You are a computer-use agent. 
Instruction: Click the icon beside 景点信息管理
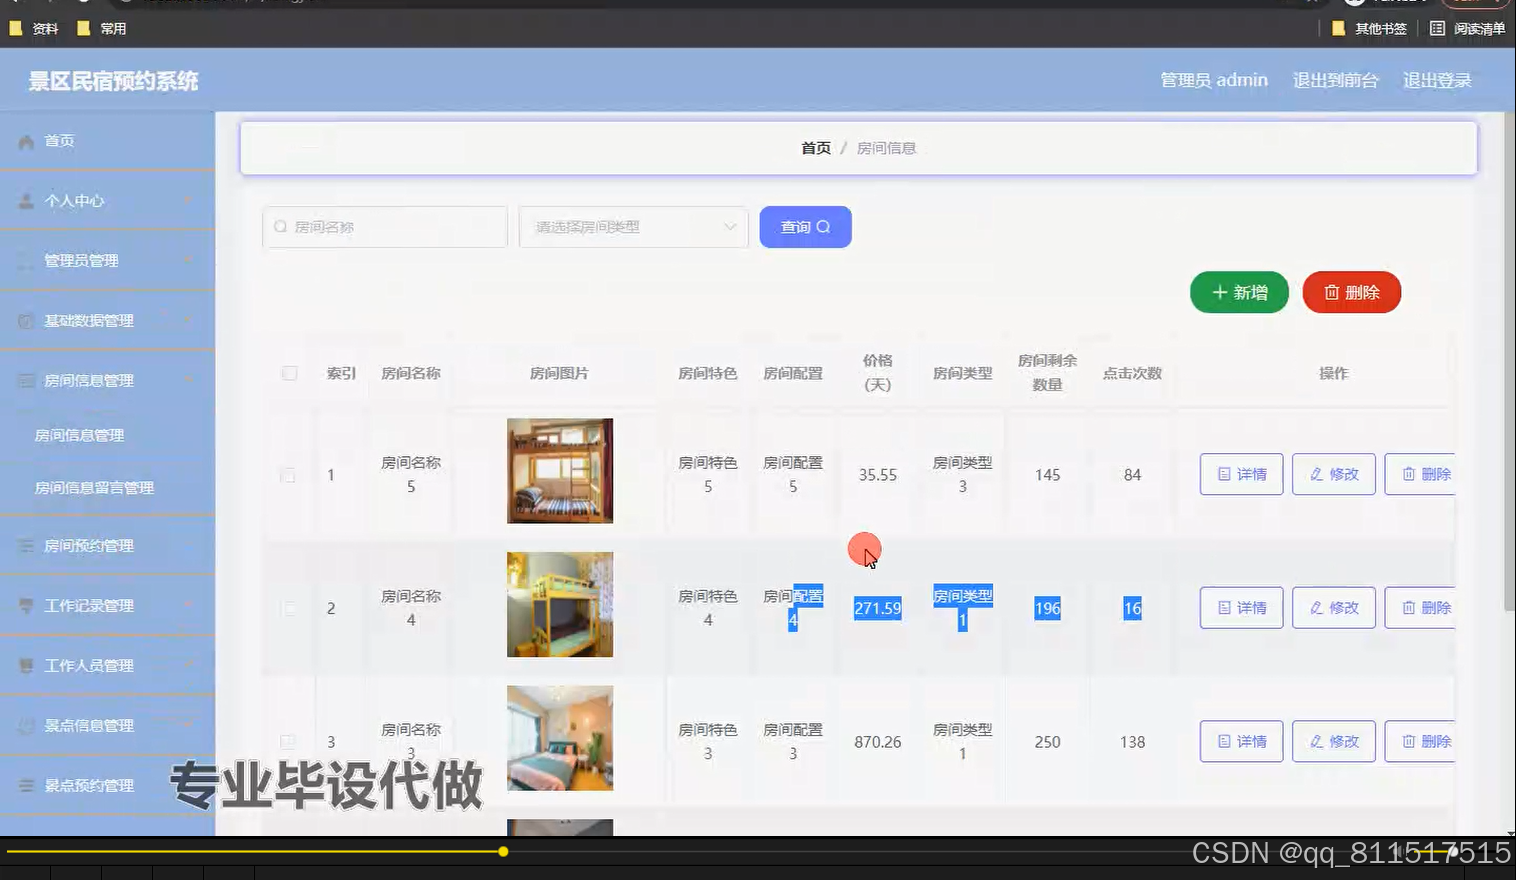click(x=26, y=726)
